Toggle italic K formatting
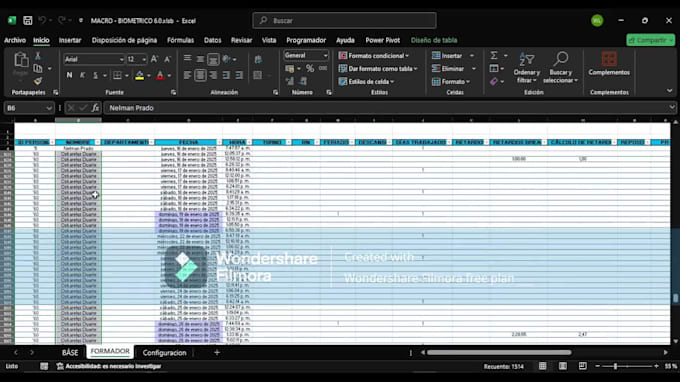This screenshot has width=680, height=382. [82, 75]
